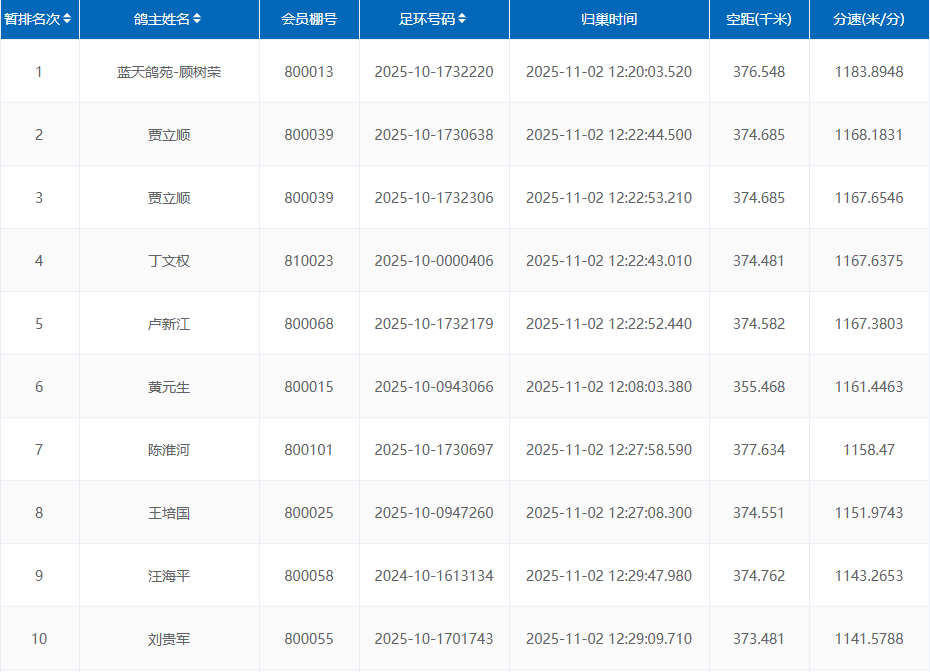
Task: Click loft number 810023
Action: (309, 261)
